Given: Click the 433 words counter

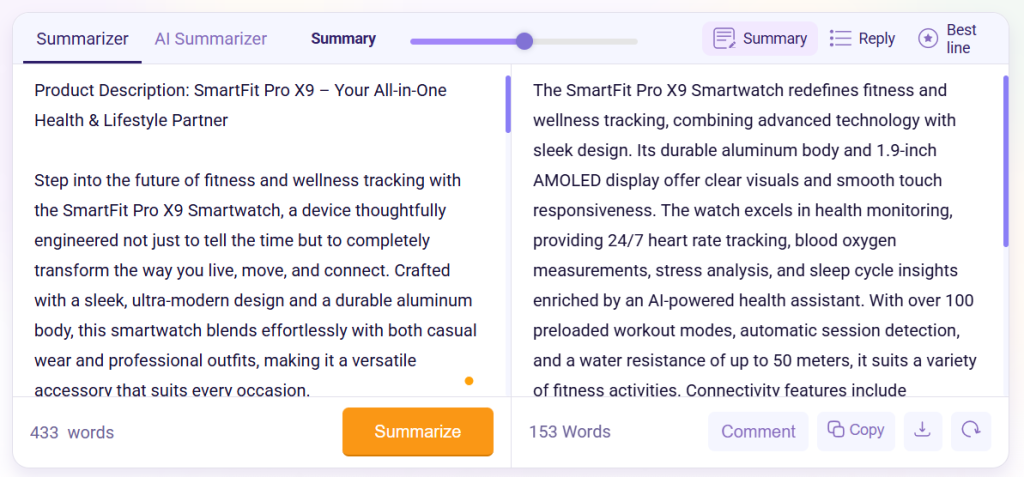Looking at the screenshot, I should [x=72, y=432].
